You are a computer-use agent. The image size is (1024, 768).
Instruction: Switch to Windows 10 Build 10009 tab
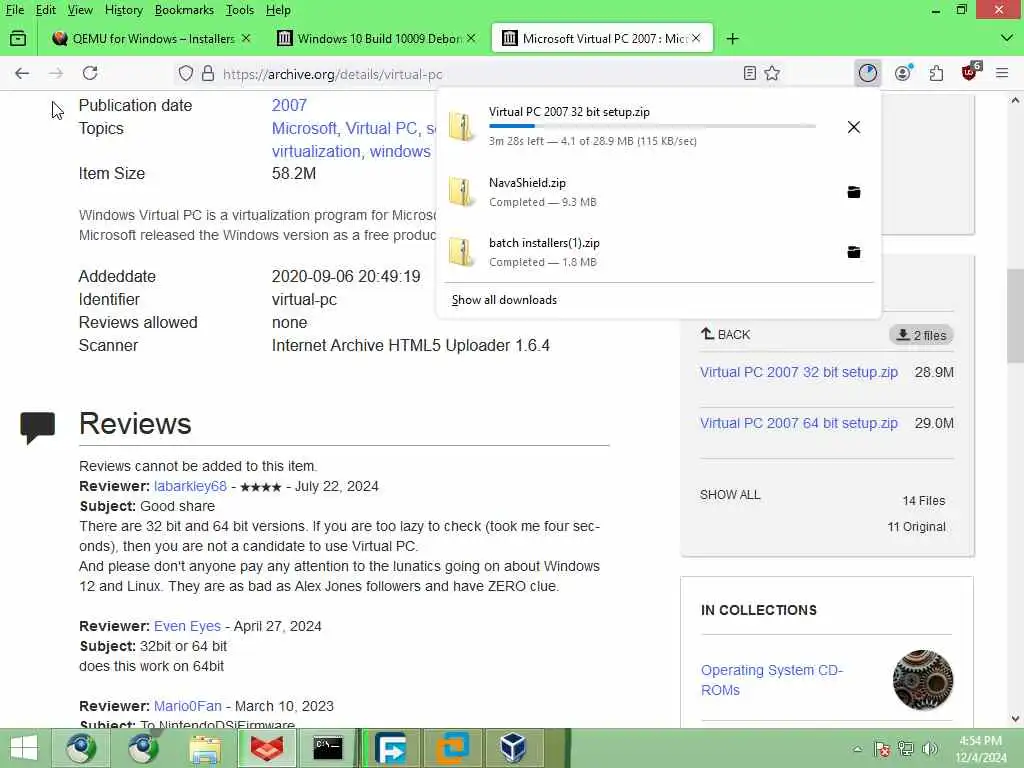point(376,39)
